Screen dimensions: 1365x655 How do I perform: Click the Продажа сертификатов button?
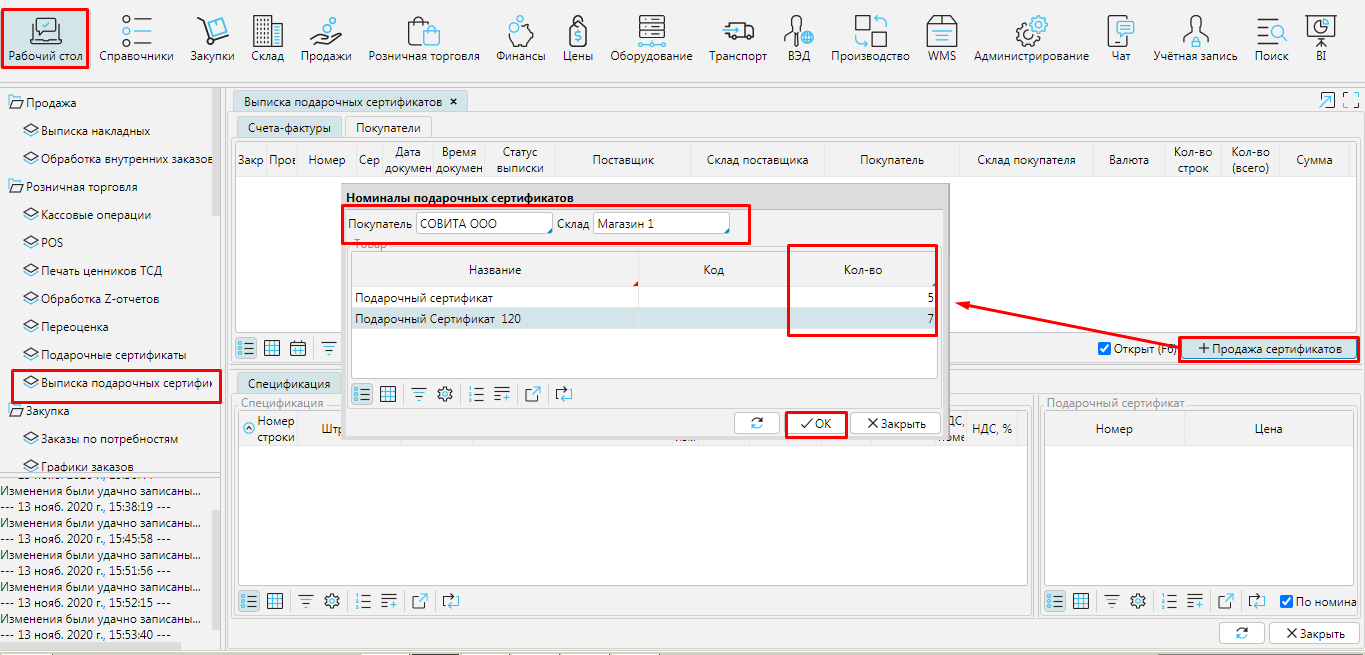pos(1269,349)
